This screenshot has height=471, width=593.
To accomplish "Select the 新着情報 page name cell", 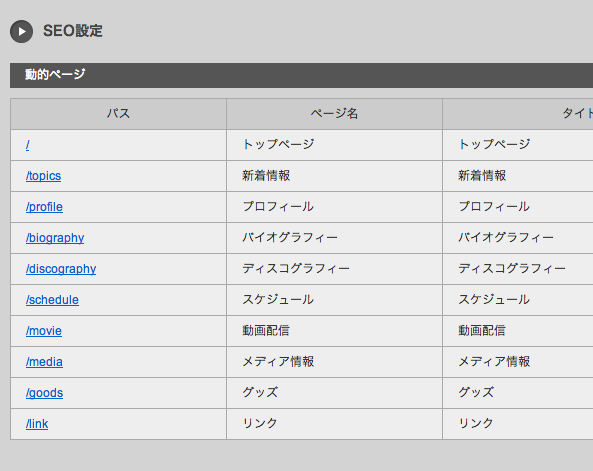I will click(334, 176).
